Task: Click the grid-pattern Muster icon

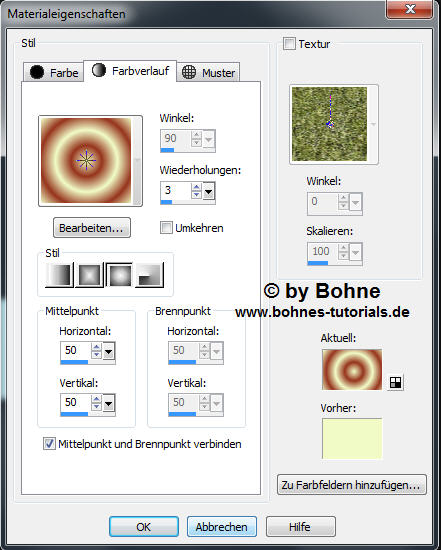Action: pos(189,72)
